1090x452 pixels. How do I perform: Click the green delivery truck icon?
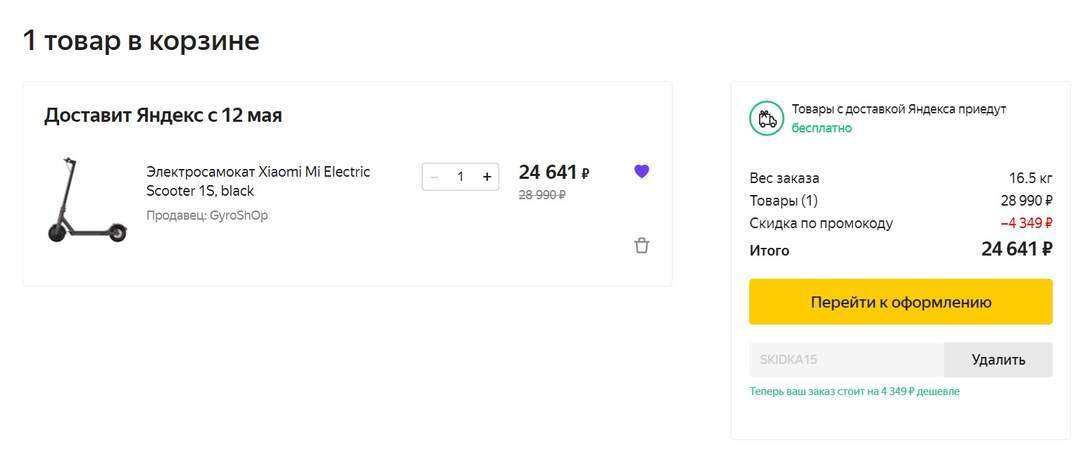767,119
